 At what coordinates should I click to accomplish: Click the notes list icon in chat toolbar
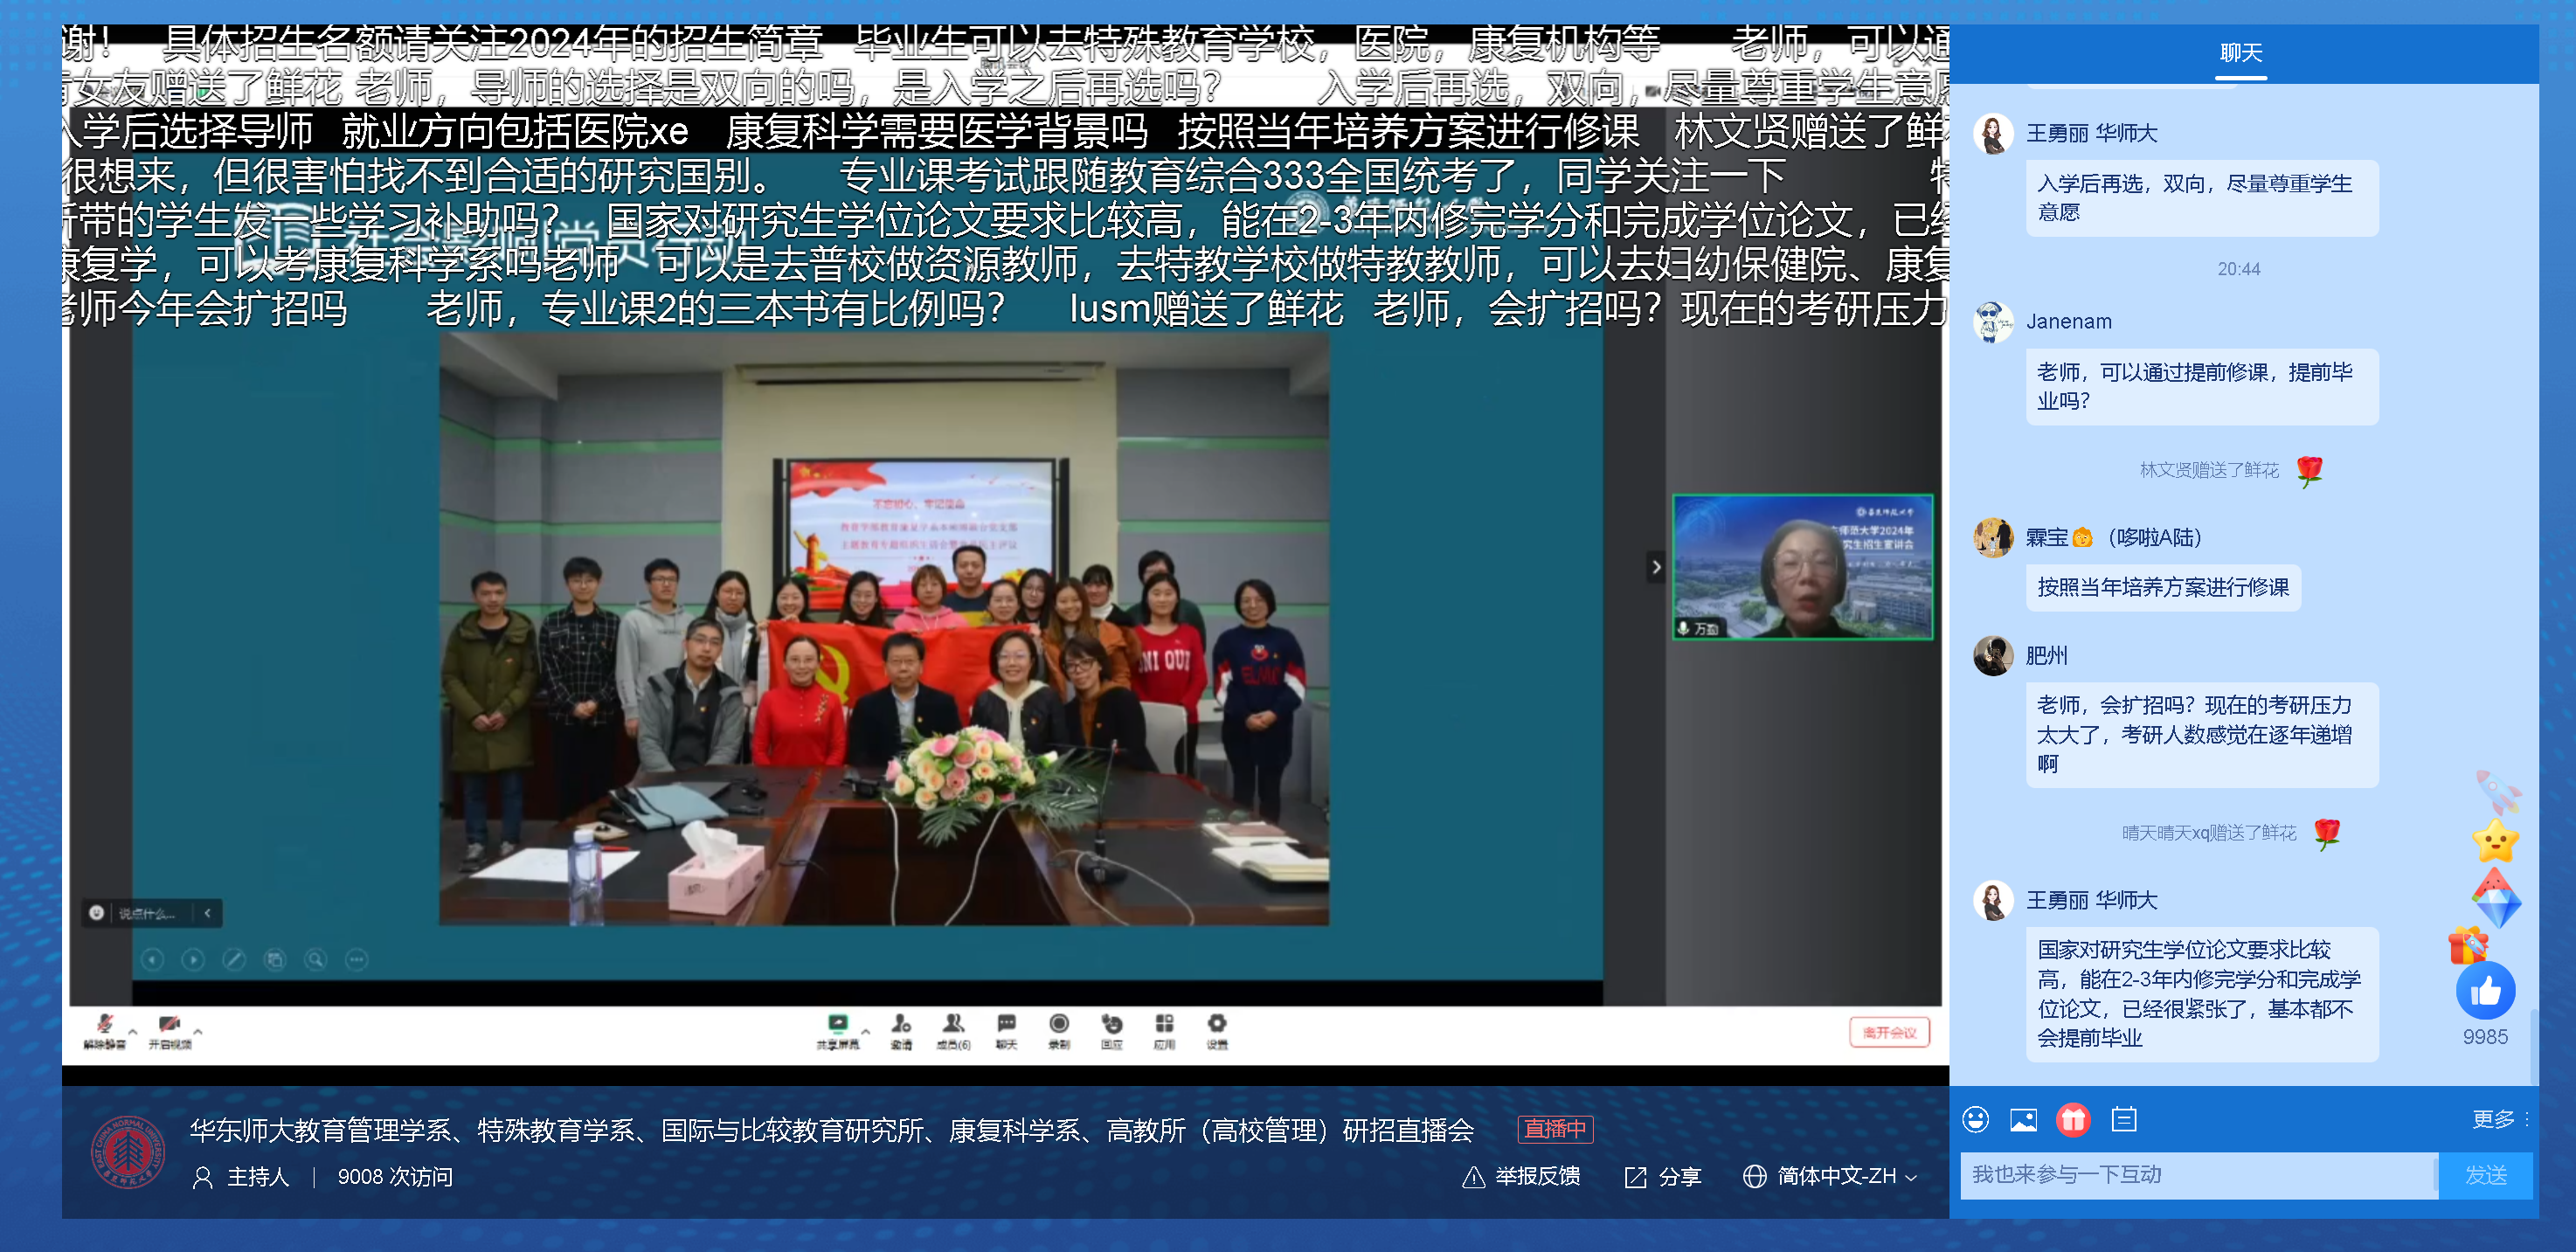click(x=2124, y=1119)
